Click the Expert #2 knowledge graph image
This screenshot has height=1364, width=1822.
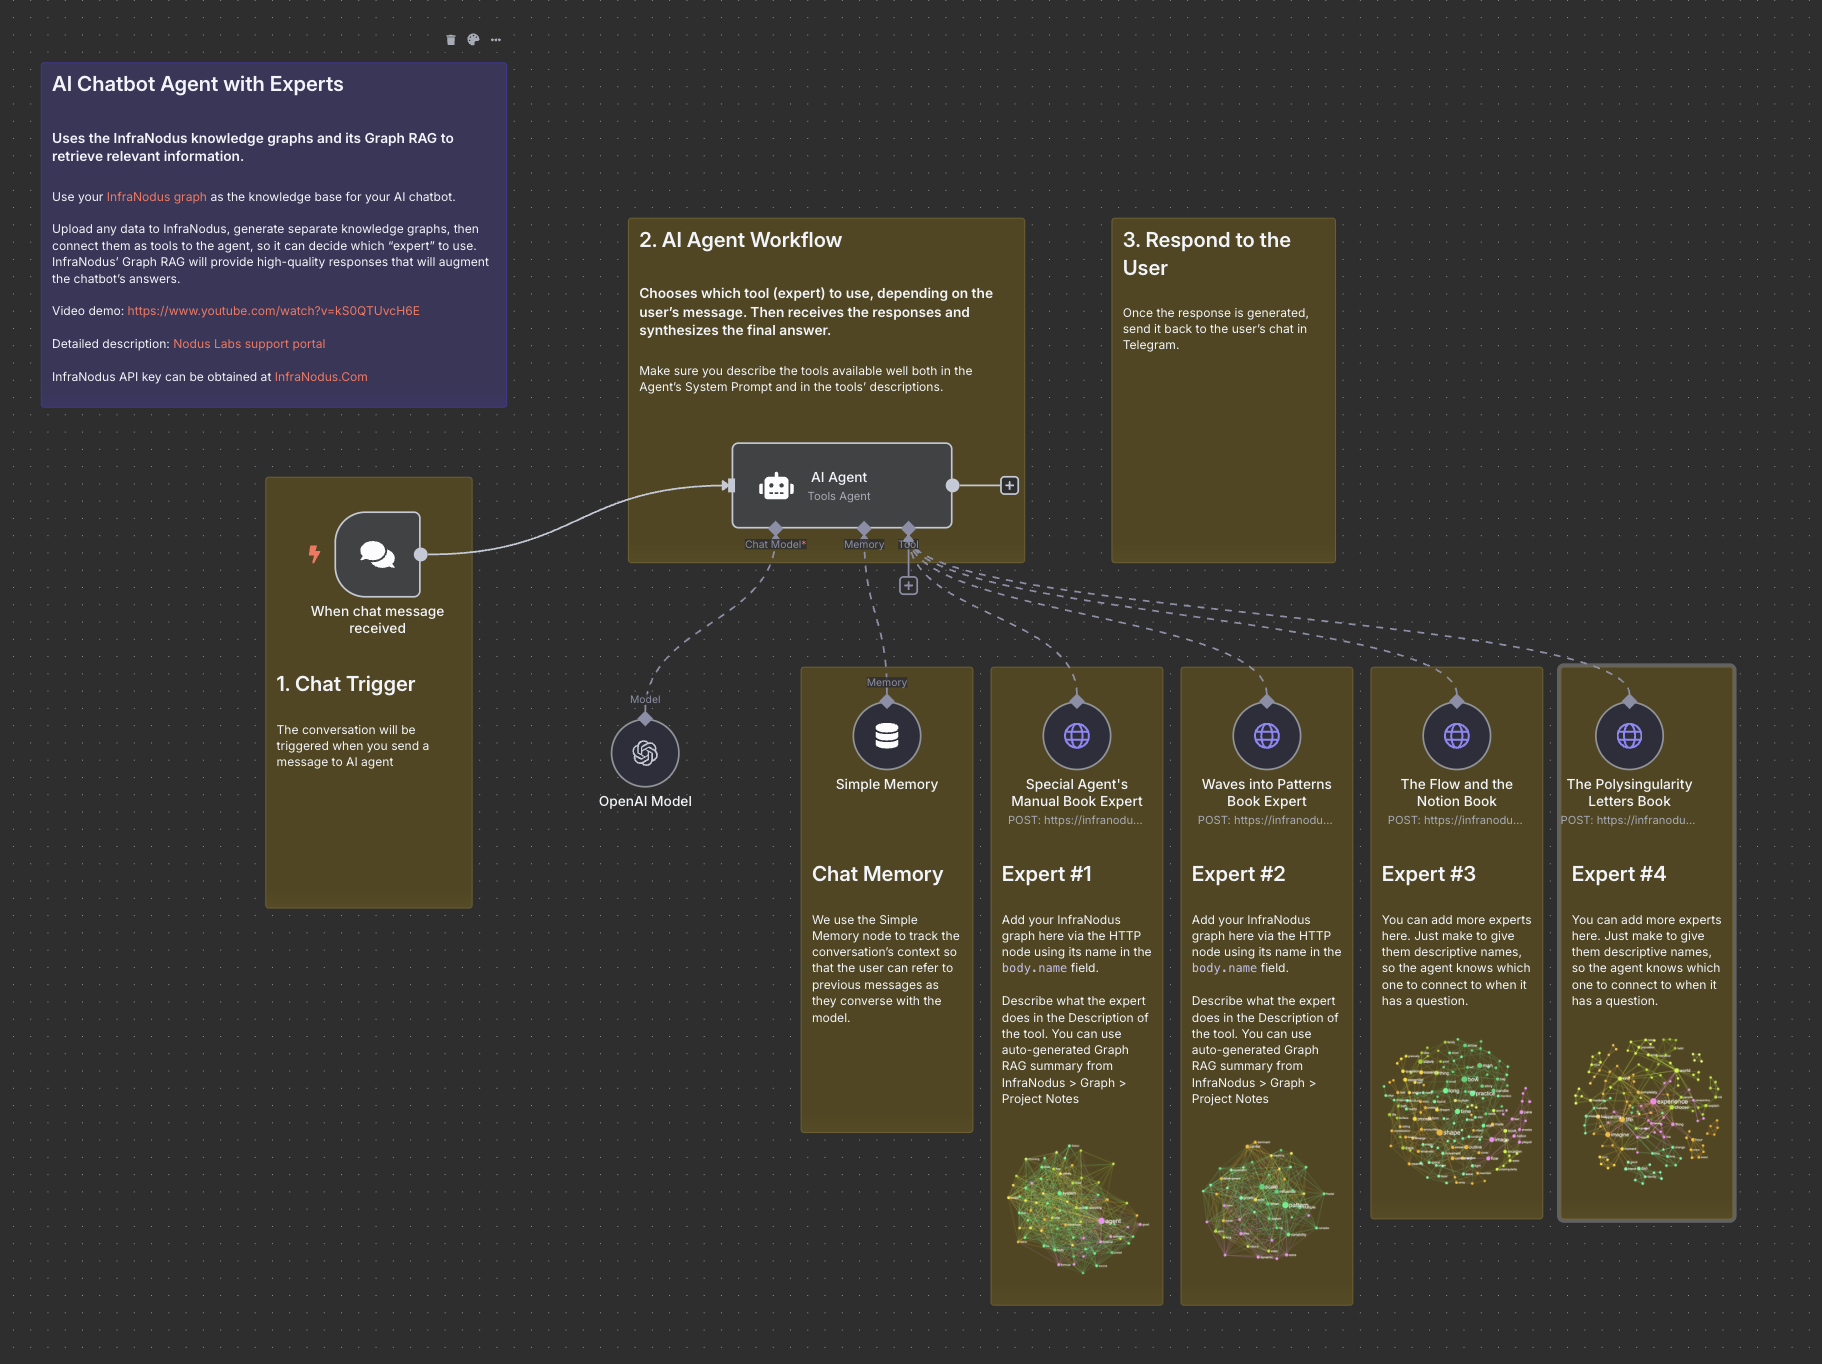click(1267, 1200)
